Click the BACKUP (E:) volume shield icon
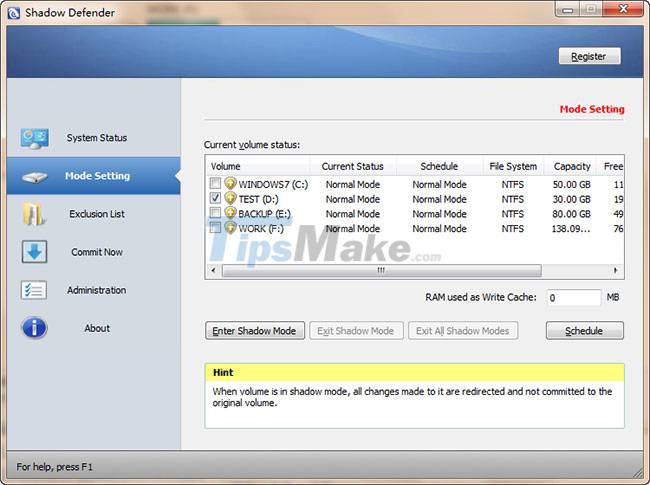Image resolution: width=650 pixels, height=485 pixels. pyautogui.click(x=230, y=213)
